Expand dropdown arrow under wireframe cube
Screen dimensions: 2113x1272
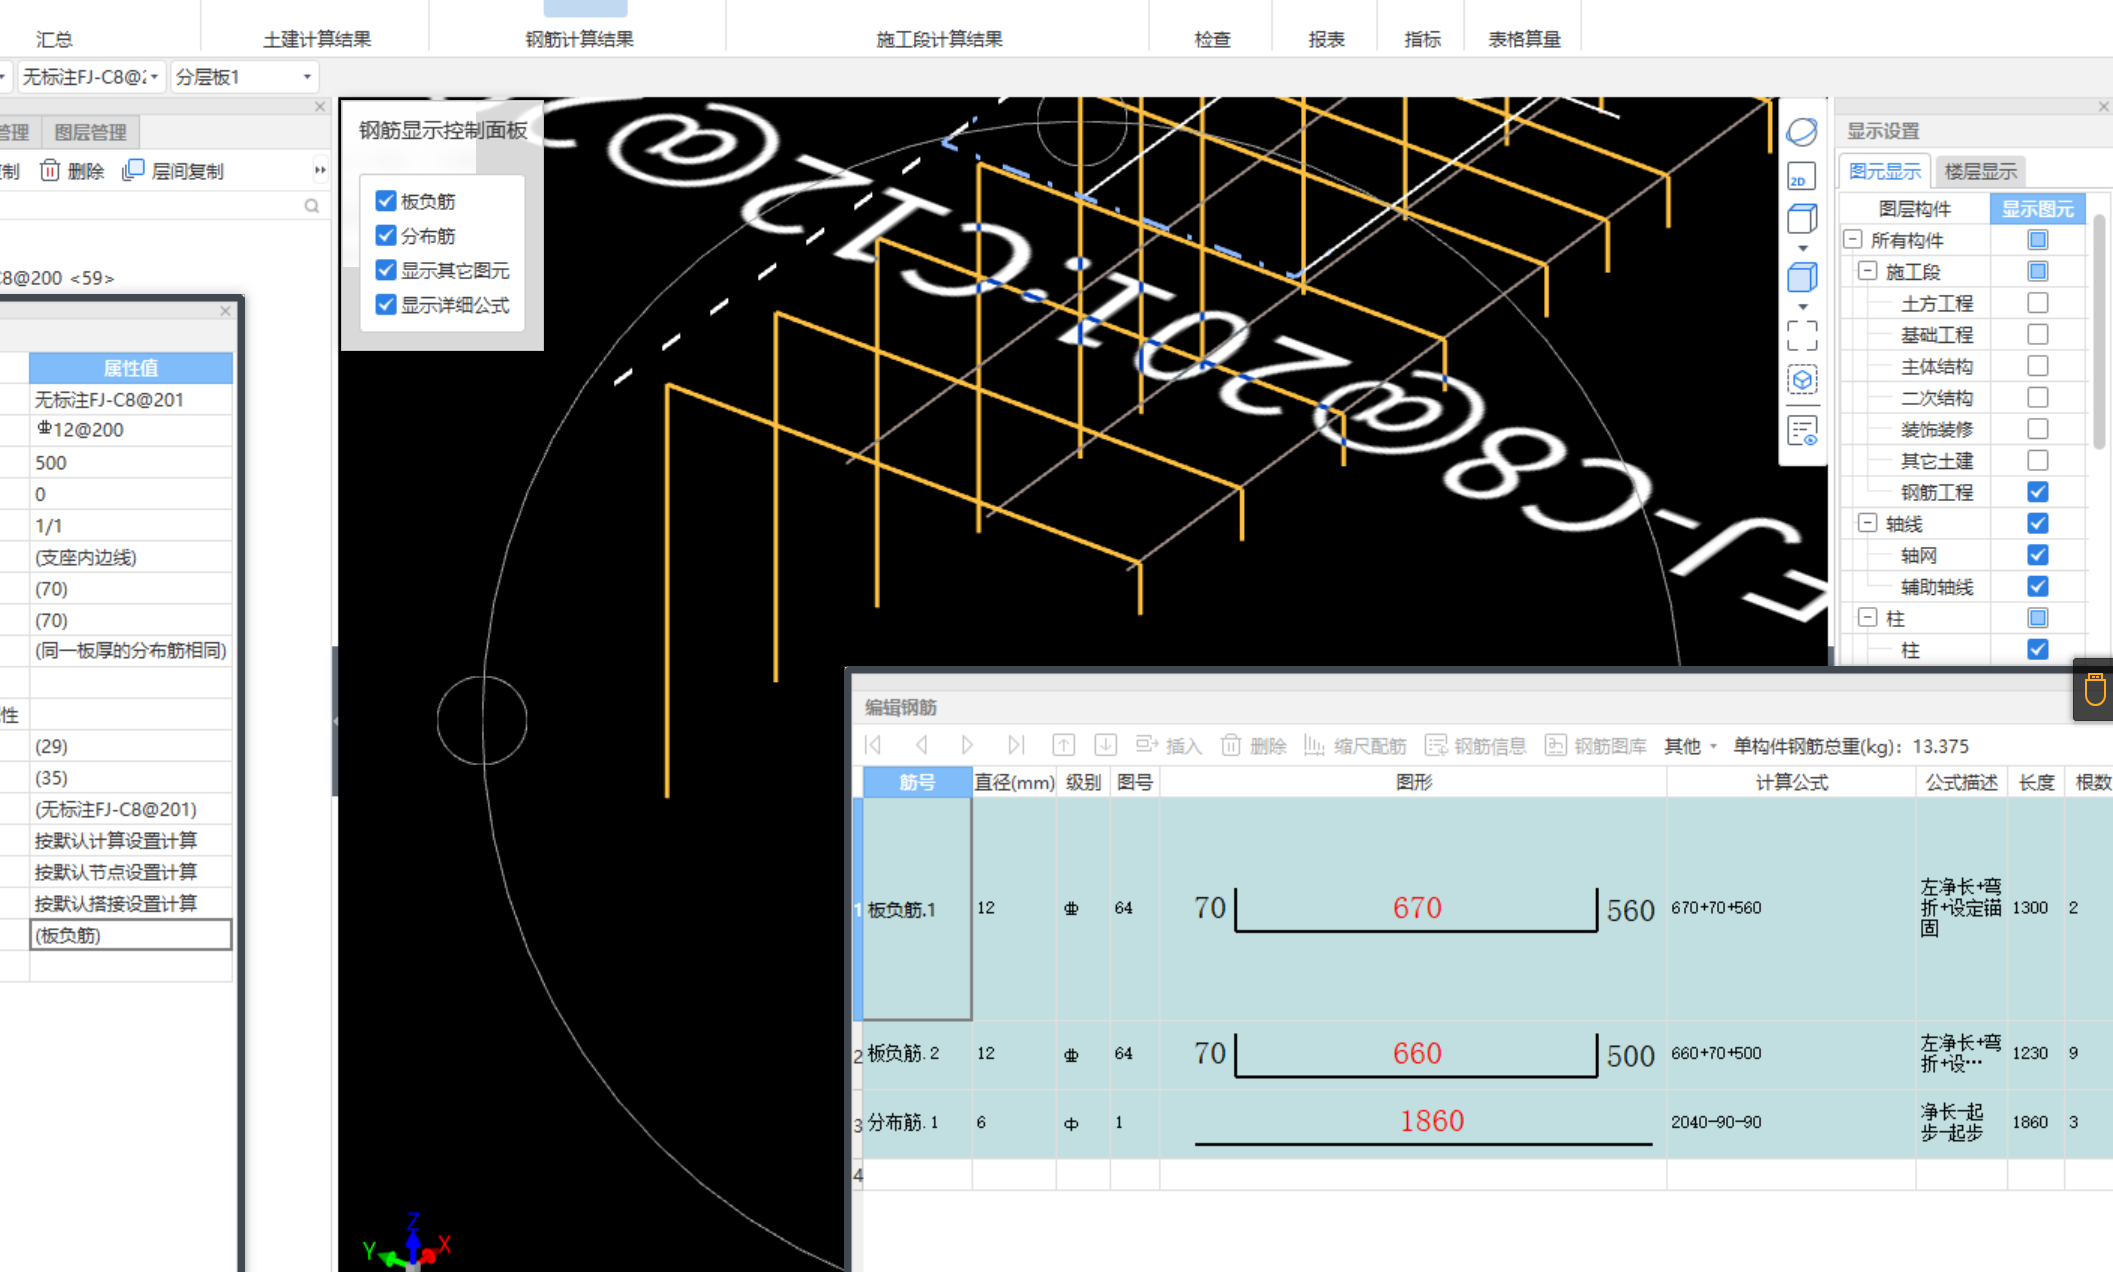pyautogui.click(x=1803, y=248)
